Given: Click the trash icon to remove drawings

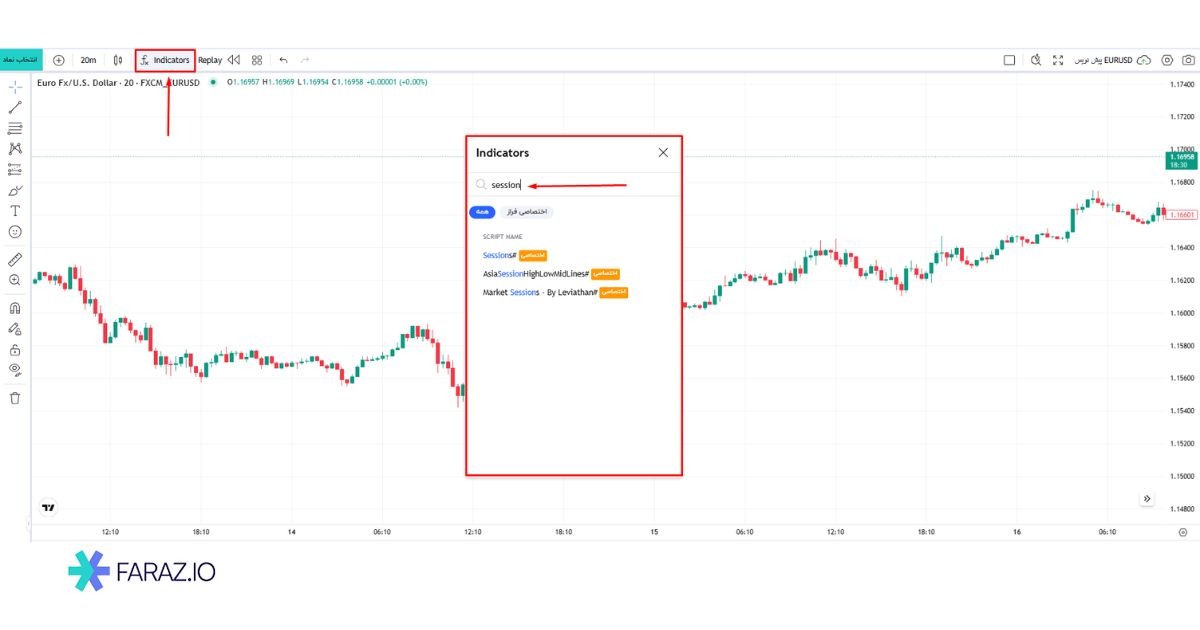Looking at the screenshot, I should 15,398.
